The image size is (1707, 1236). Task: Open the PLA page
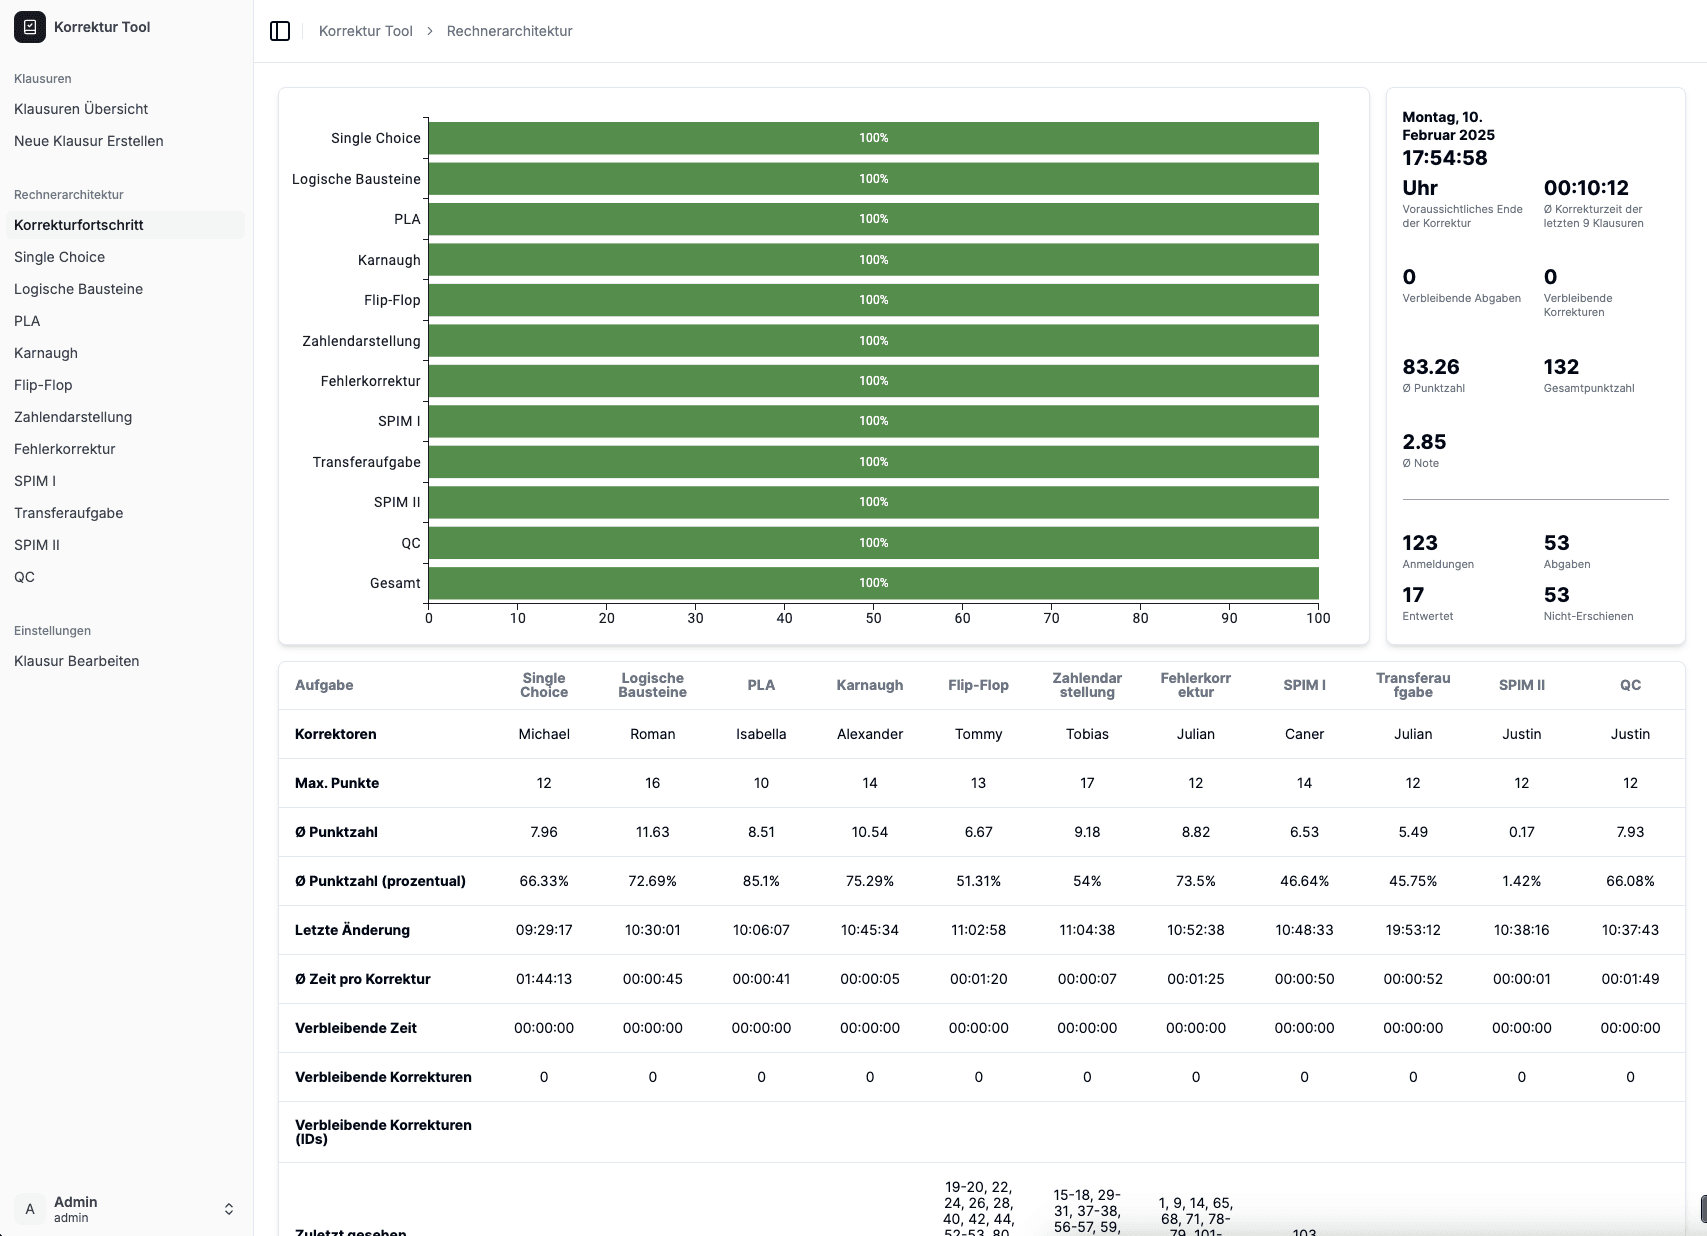pyautogui.click(x=27, y=321)
